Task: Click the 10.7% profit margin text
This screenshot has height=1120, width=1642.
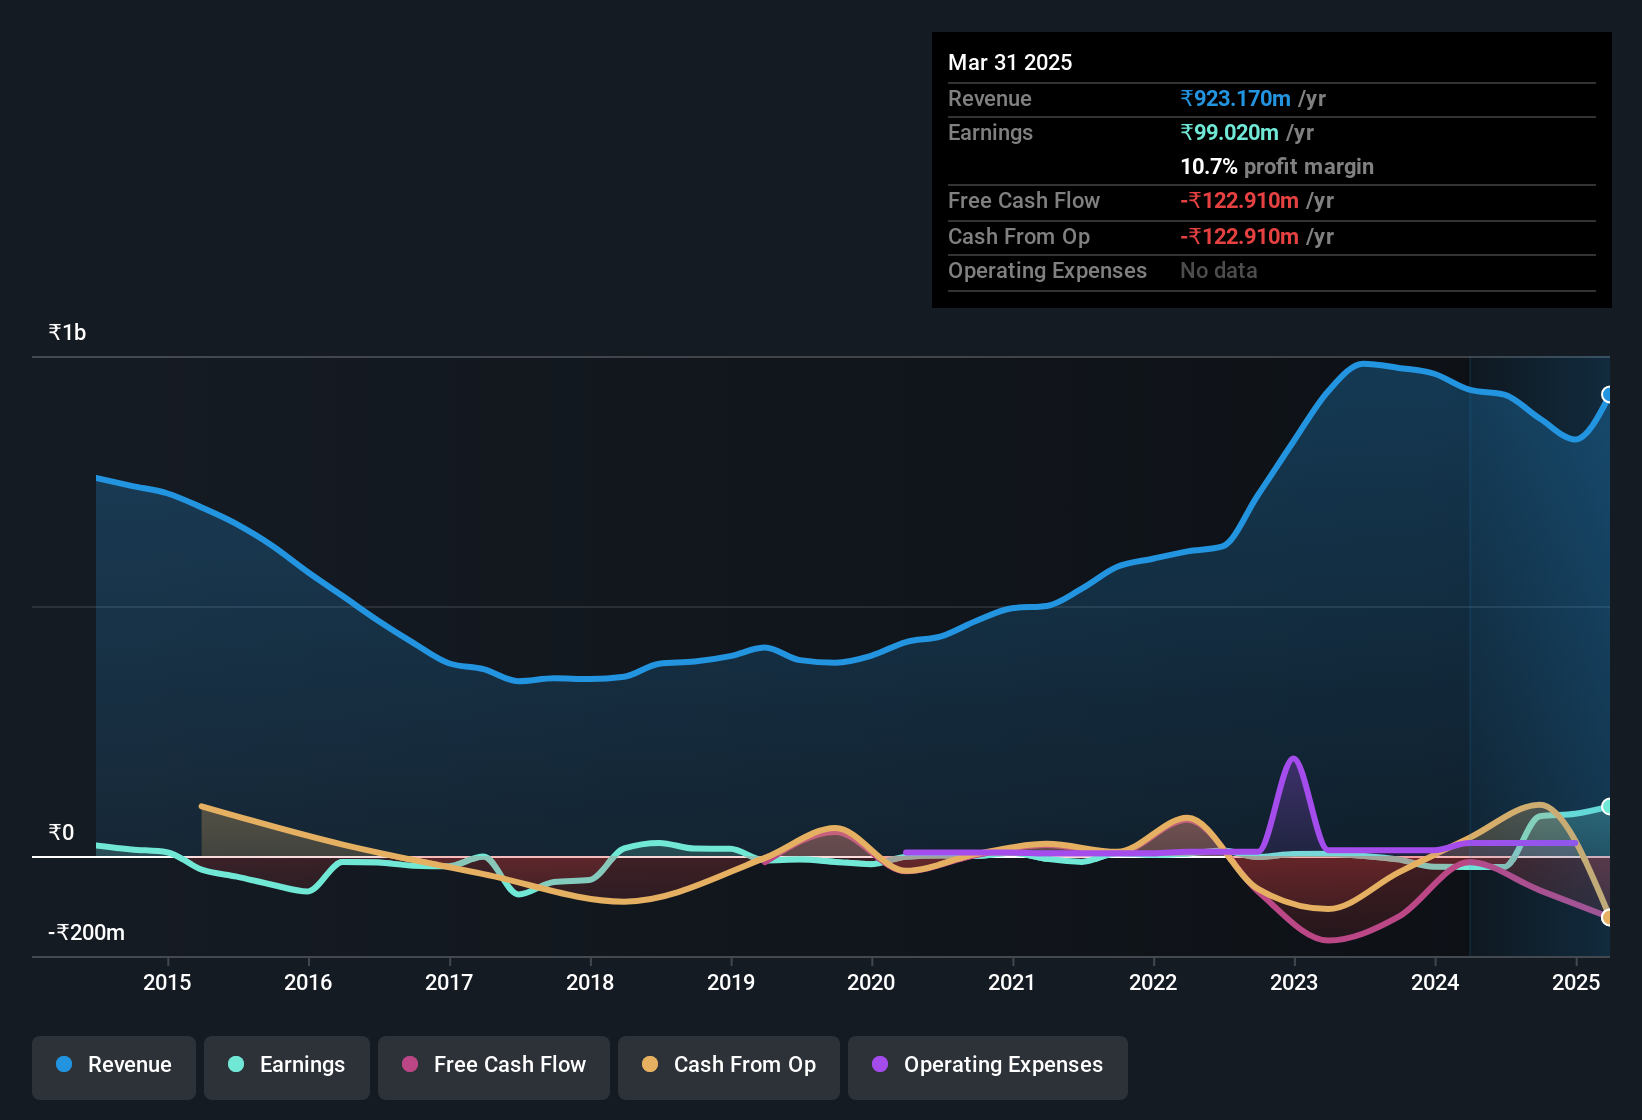Action: coord(1277,166)
